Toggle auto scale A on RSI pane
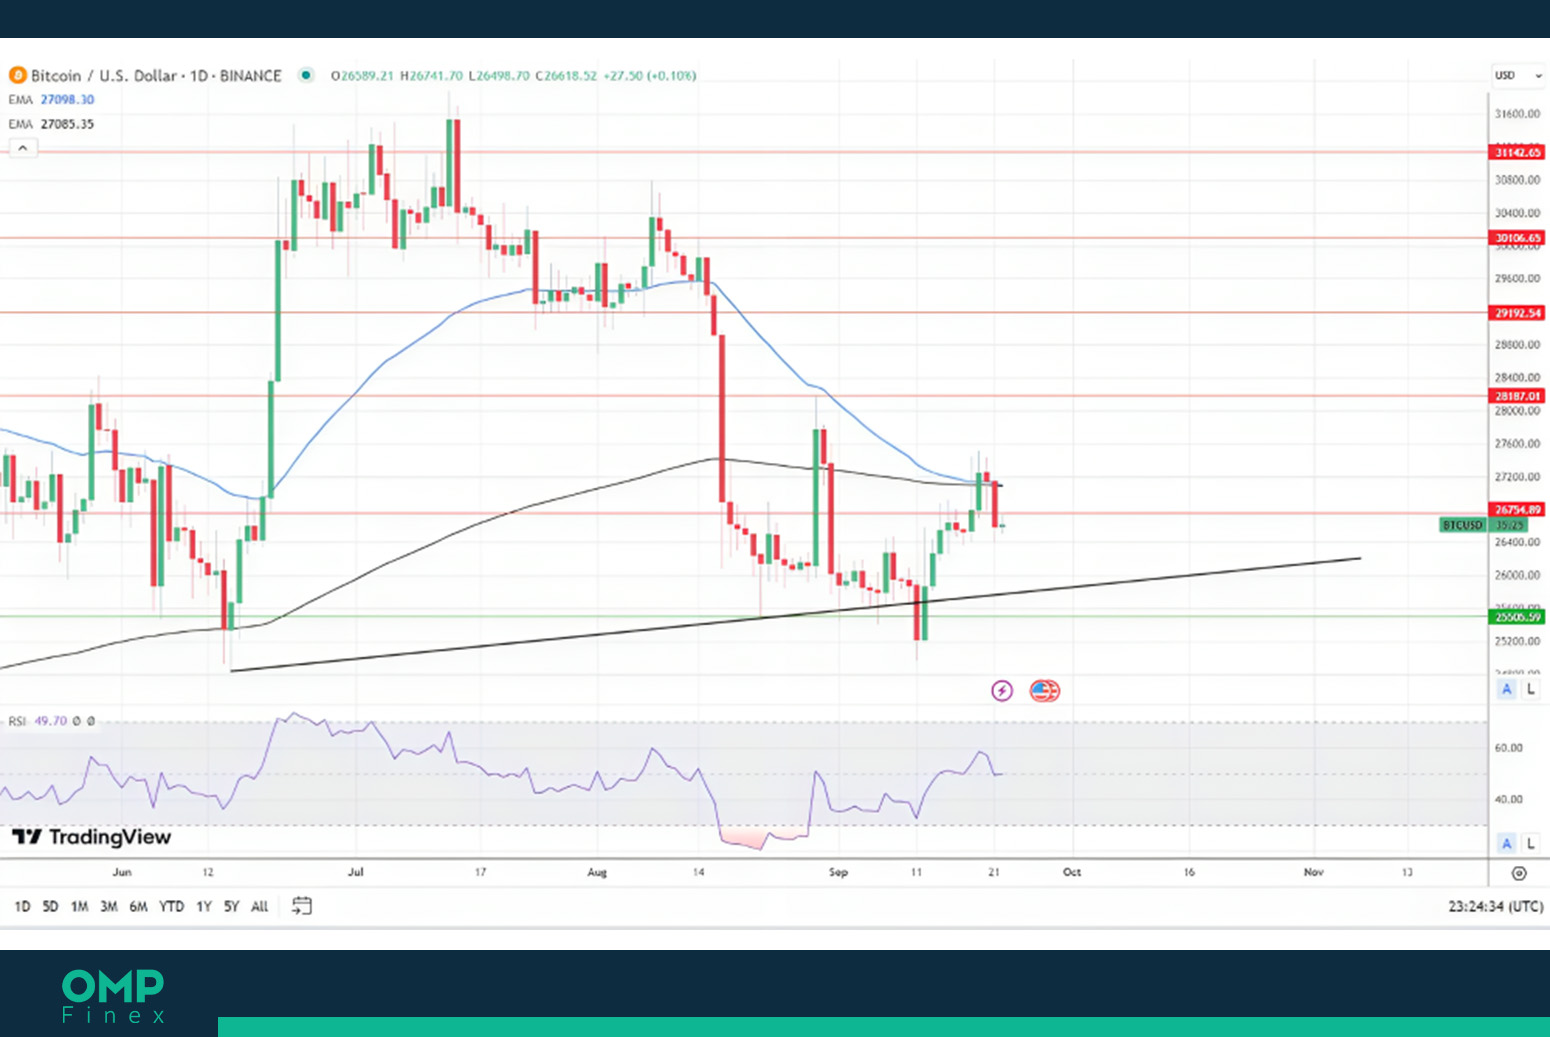 coord(1507,843)
